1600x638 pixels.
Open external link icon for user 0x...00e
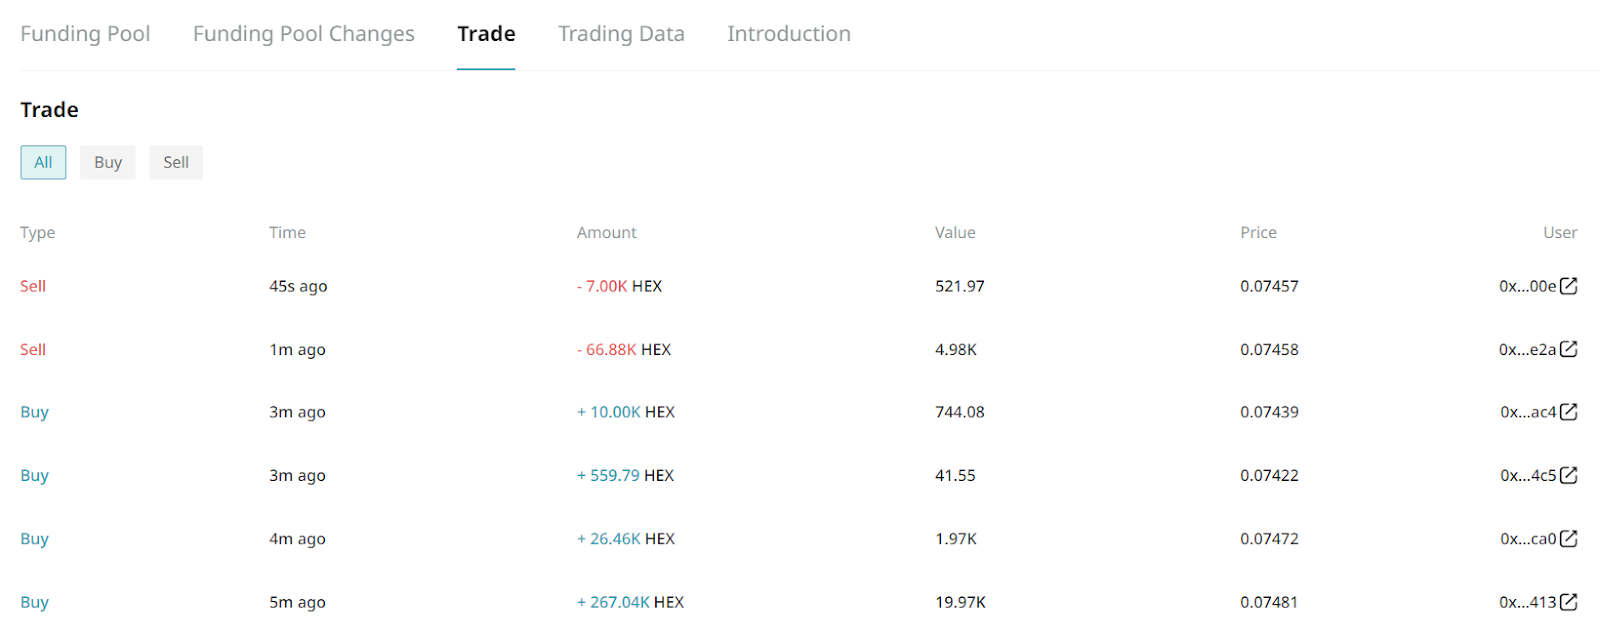tap(1568, 286)
